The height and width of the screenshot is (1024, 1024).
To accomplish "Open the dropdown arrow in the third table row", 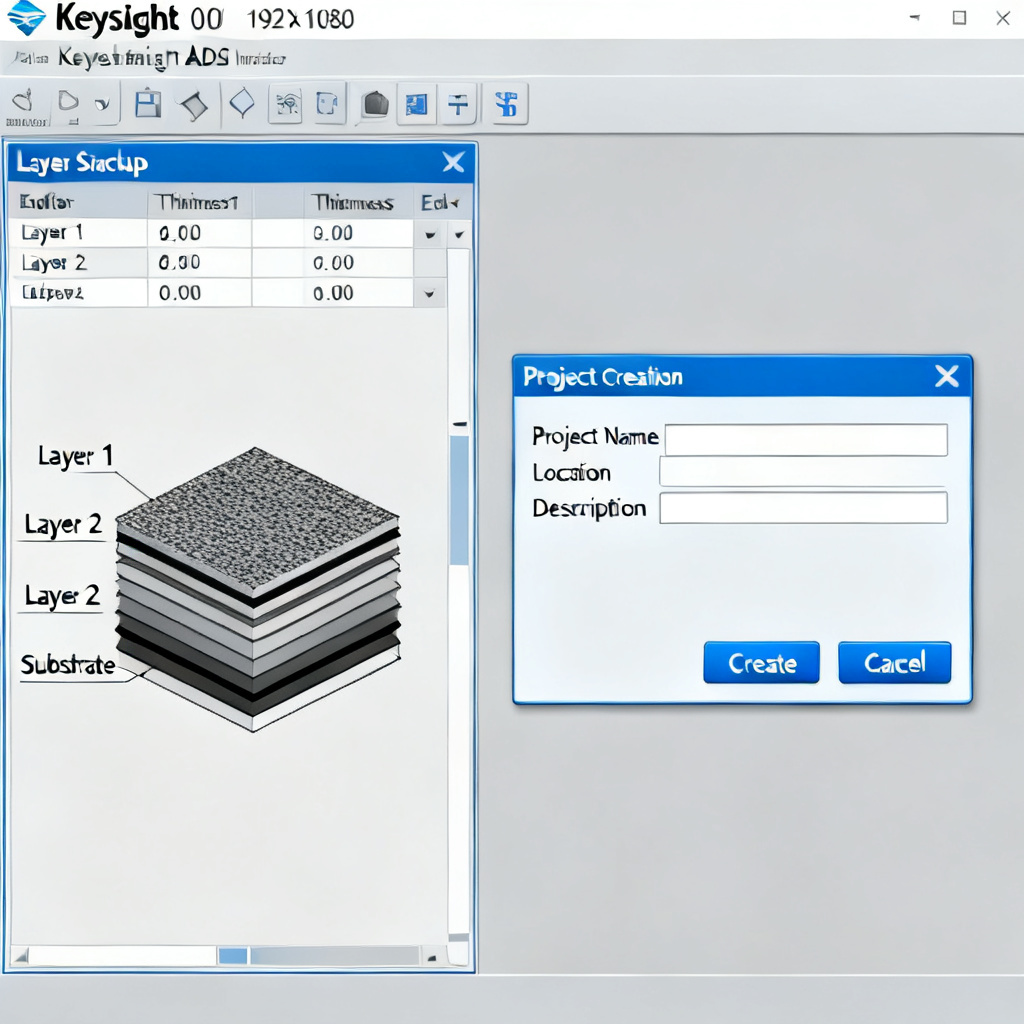I will tap(429, 294).
